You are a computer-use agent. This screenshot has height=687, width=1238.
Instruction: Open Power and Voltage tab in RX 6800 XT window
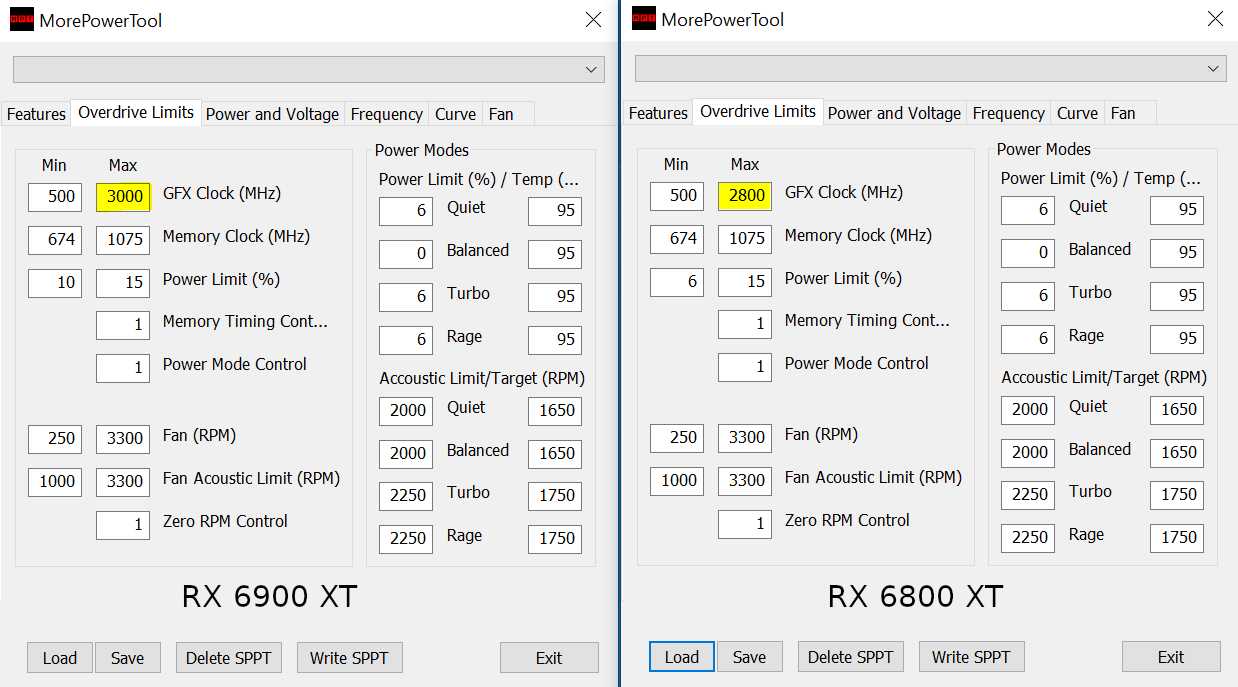click(894, 113)
